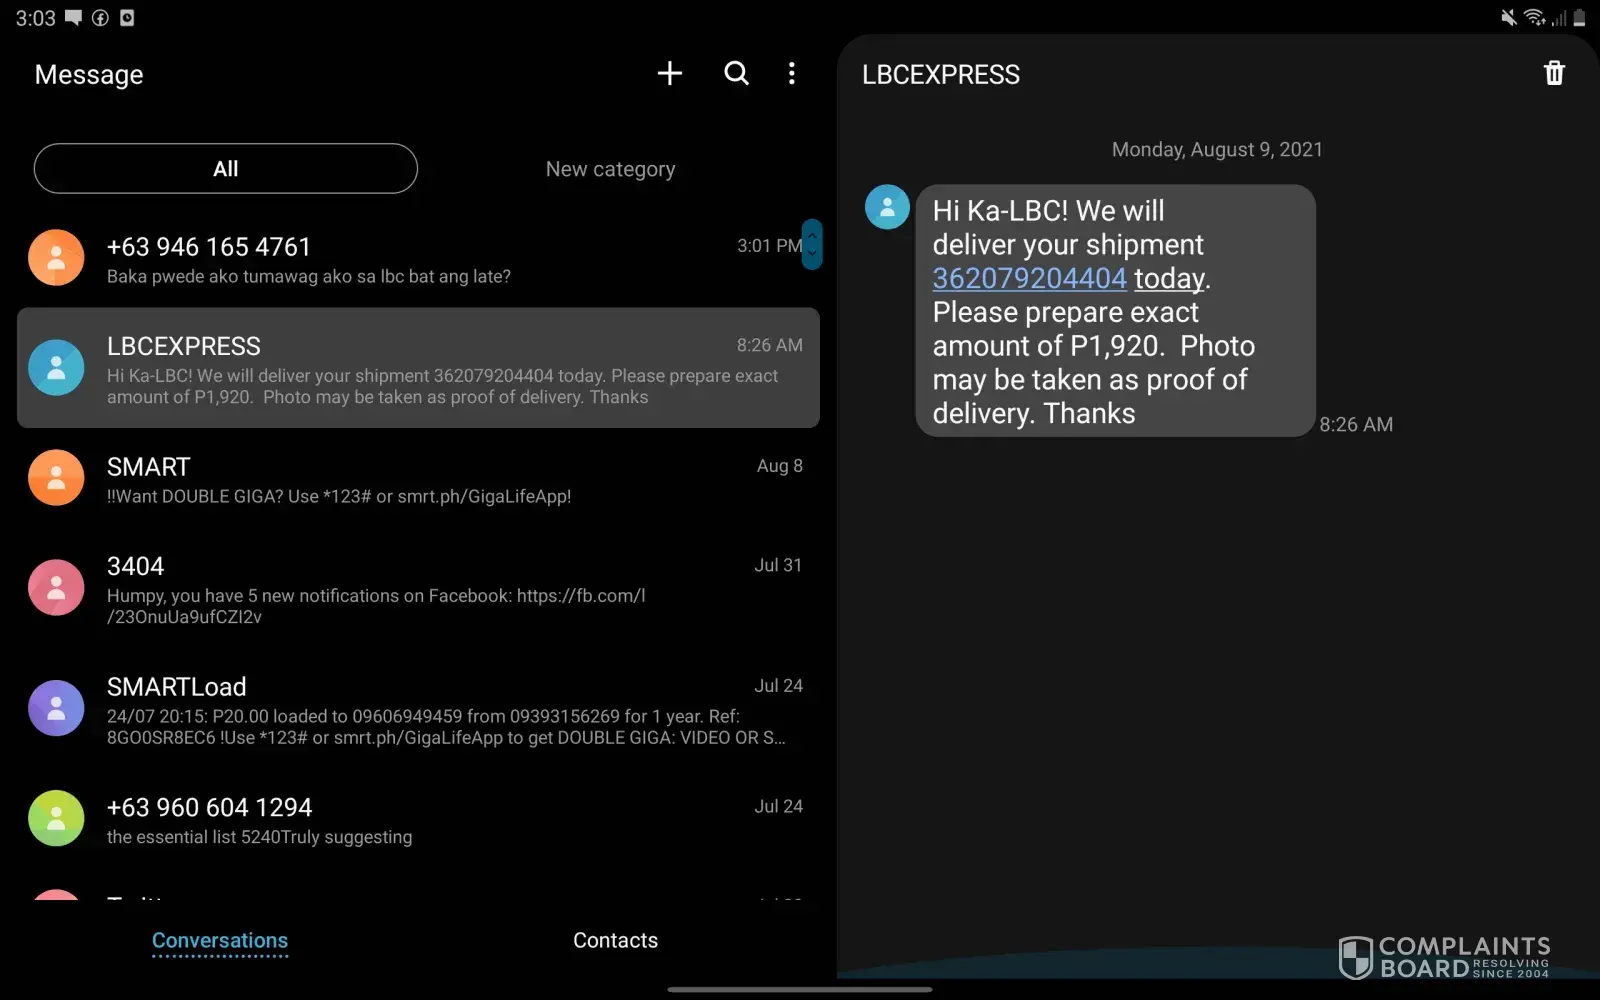Tap the avatar for +63 946 165 4761
This screenshot has height=1000, width=1600.
[x=56, y=257]
